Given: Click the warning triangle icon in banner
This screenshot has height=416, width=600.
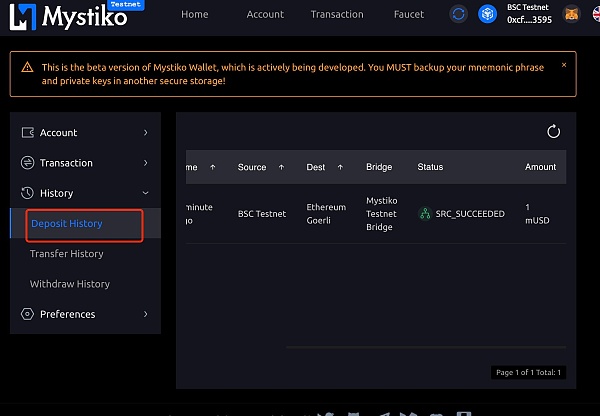Looking at the screenshot, I should [27, 67].
